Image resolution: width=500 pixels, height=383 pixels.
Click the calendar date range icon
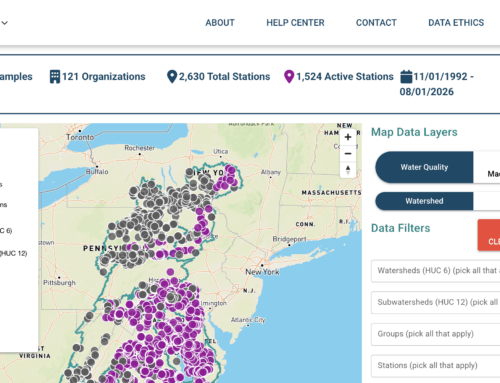[x=406, y=76]
